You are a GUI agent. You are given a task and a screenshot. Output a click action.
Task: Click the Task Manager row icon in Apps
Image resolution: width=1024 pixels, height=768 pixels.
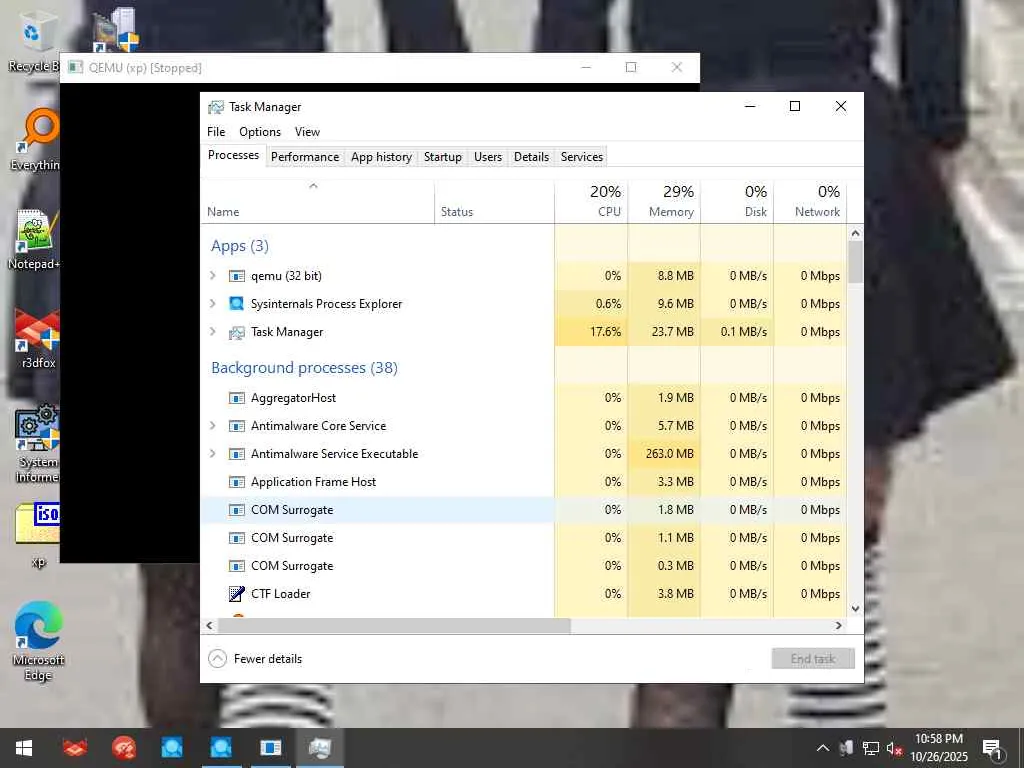(236, 332)
